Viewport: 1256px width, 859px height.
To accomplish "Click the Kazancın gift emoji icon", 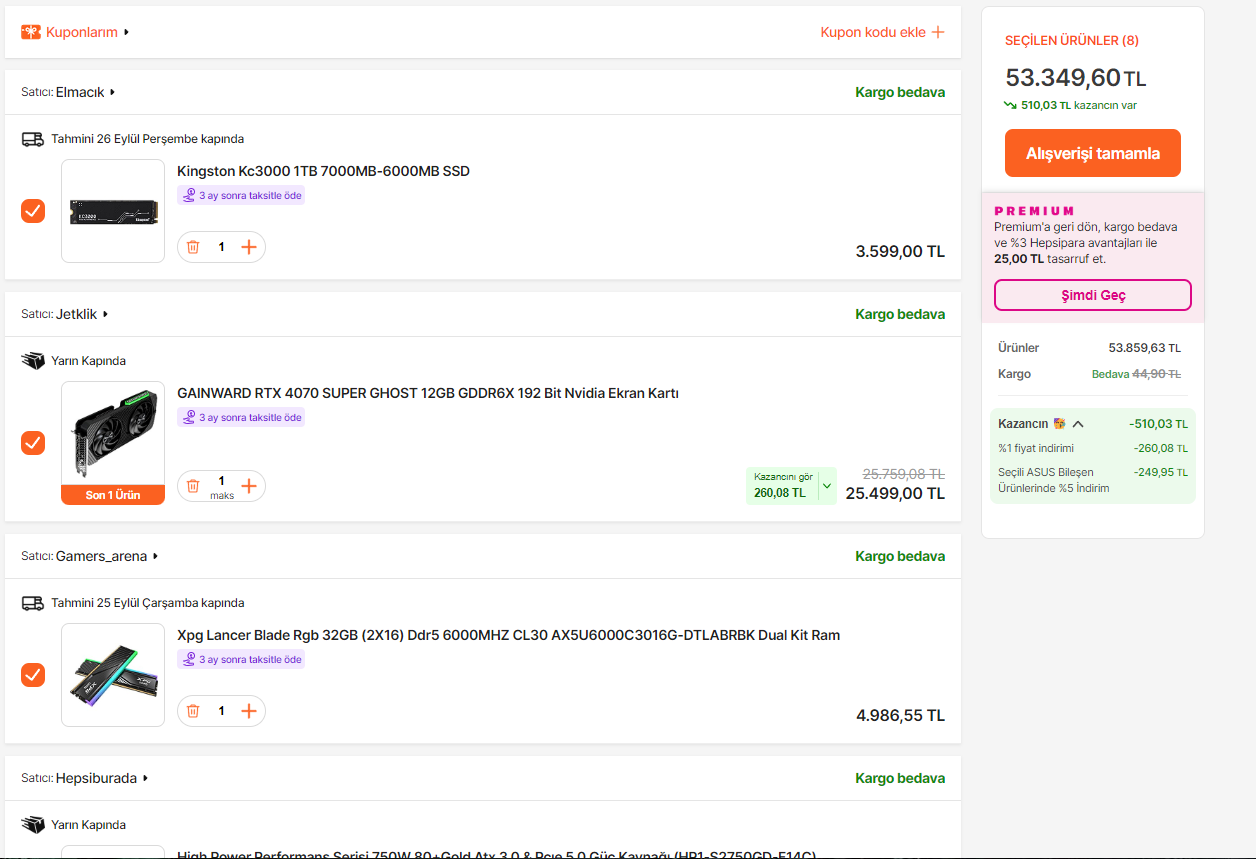I will pos(1059,424).
